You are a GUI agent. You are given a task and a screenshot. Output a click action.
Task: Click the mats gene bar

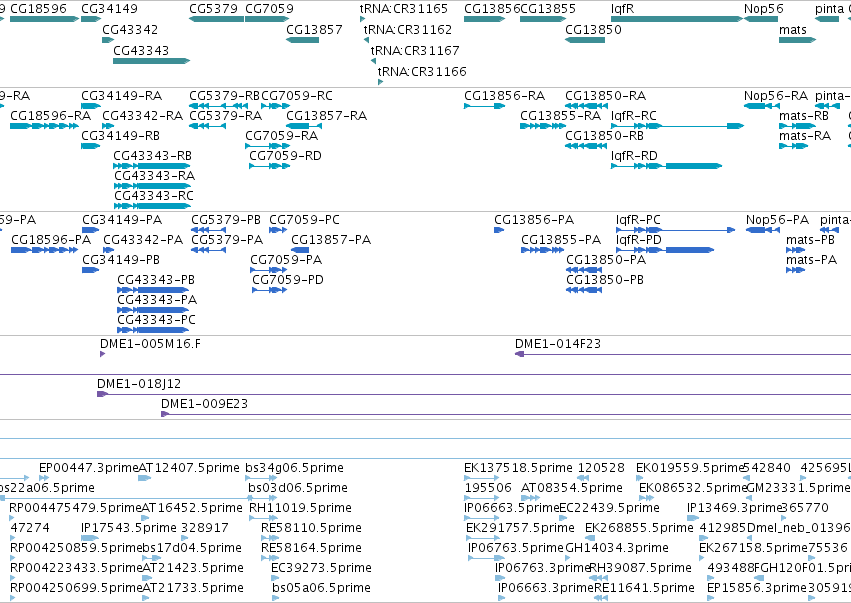[x=797, y=40]
